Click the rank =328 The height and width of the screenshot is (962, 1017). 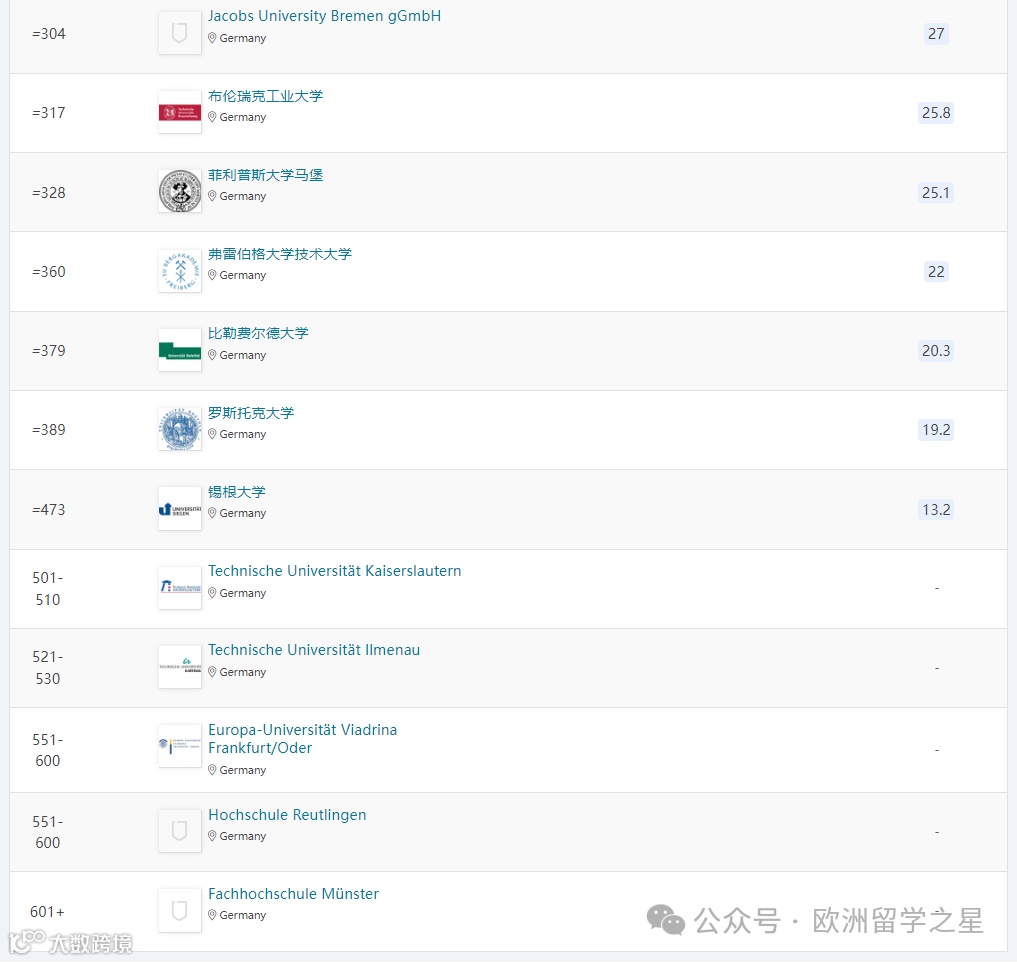pyautogui.click(x=49, y=193)
